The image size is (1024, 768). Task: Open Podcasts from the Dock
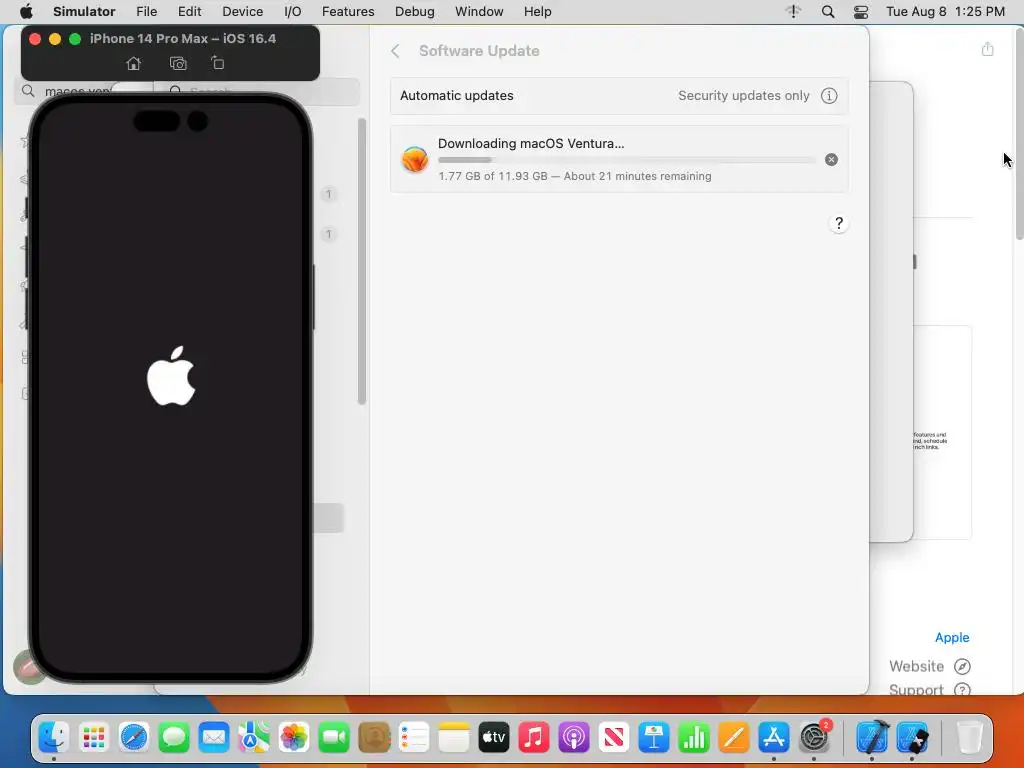573,738
